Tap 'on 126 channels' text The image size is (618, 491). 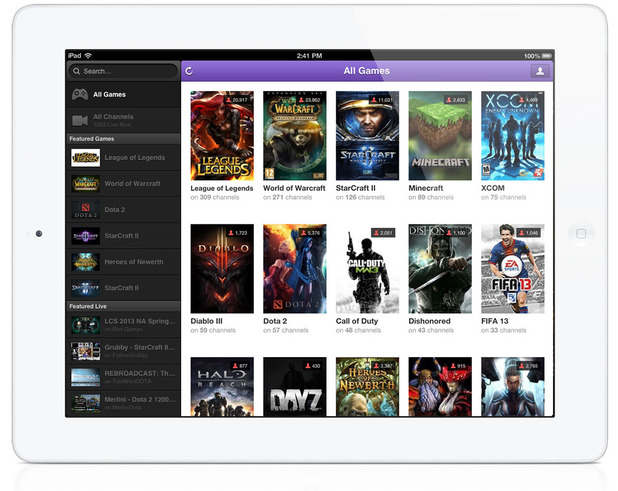[360, 197]
